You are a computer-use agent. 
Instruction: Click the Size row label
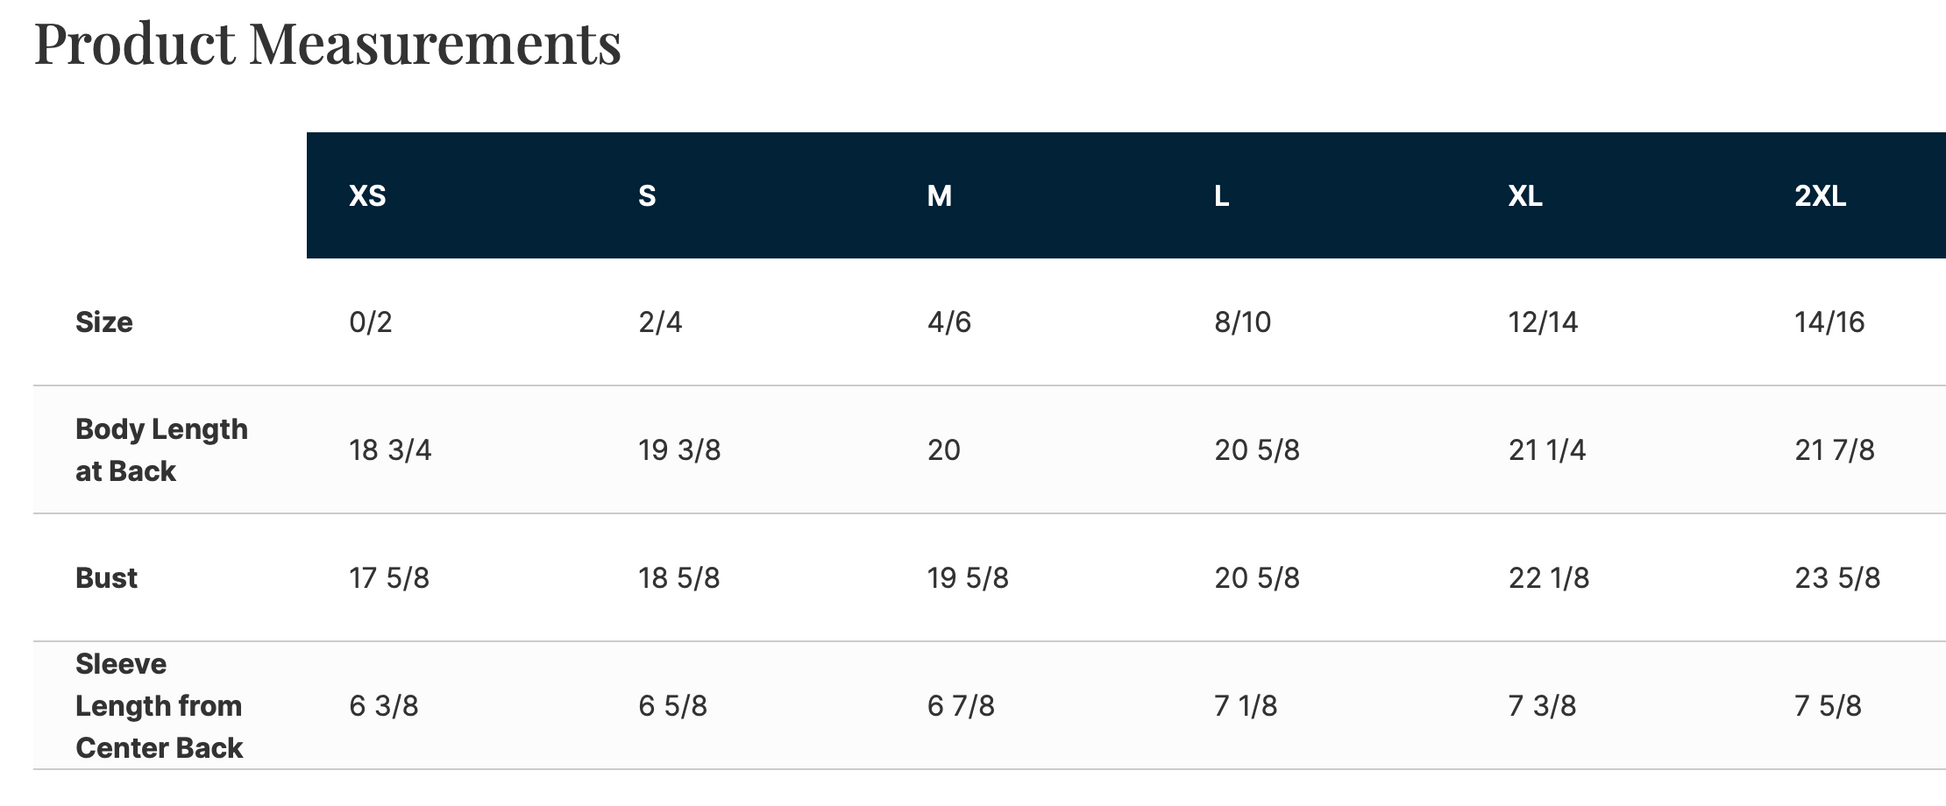click(104, 322)
